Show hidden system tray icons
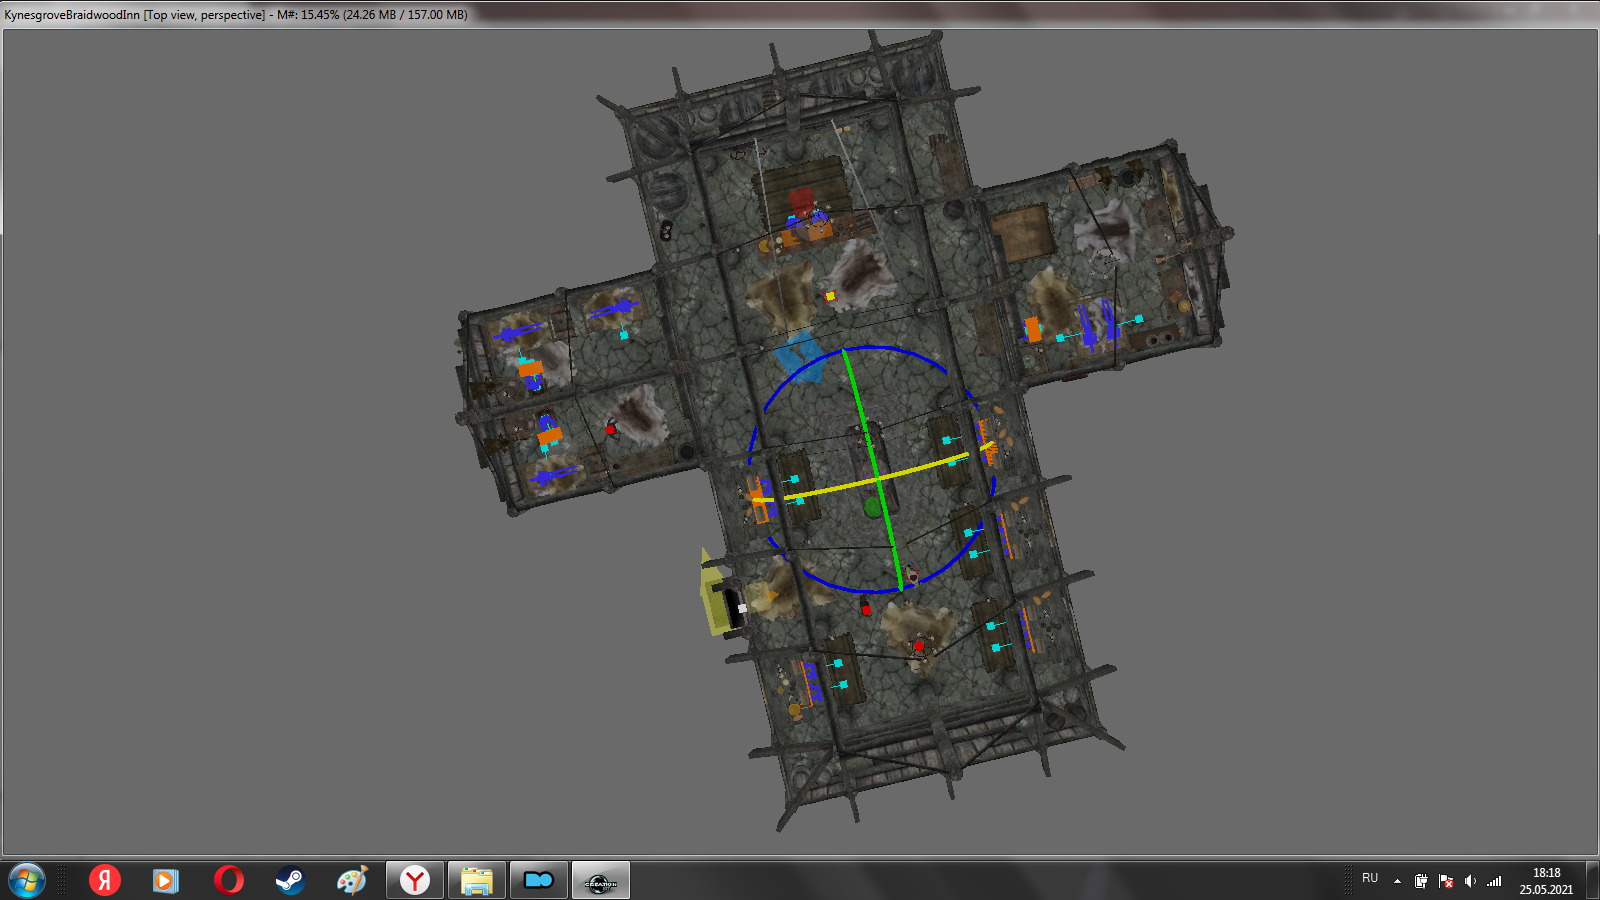 point(1397,881)
